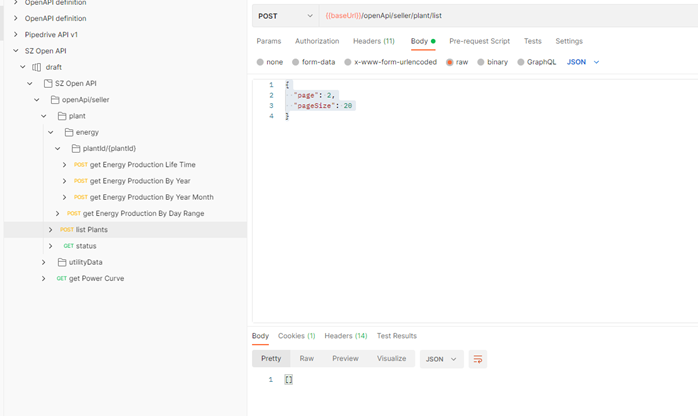Screen dimensions: 698x416
Task: Click the plant folder icon
Action: click(62, 116)
